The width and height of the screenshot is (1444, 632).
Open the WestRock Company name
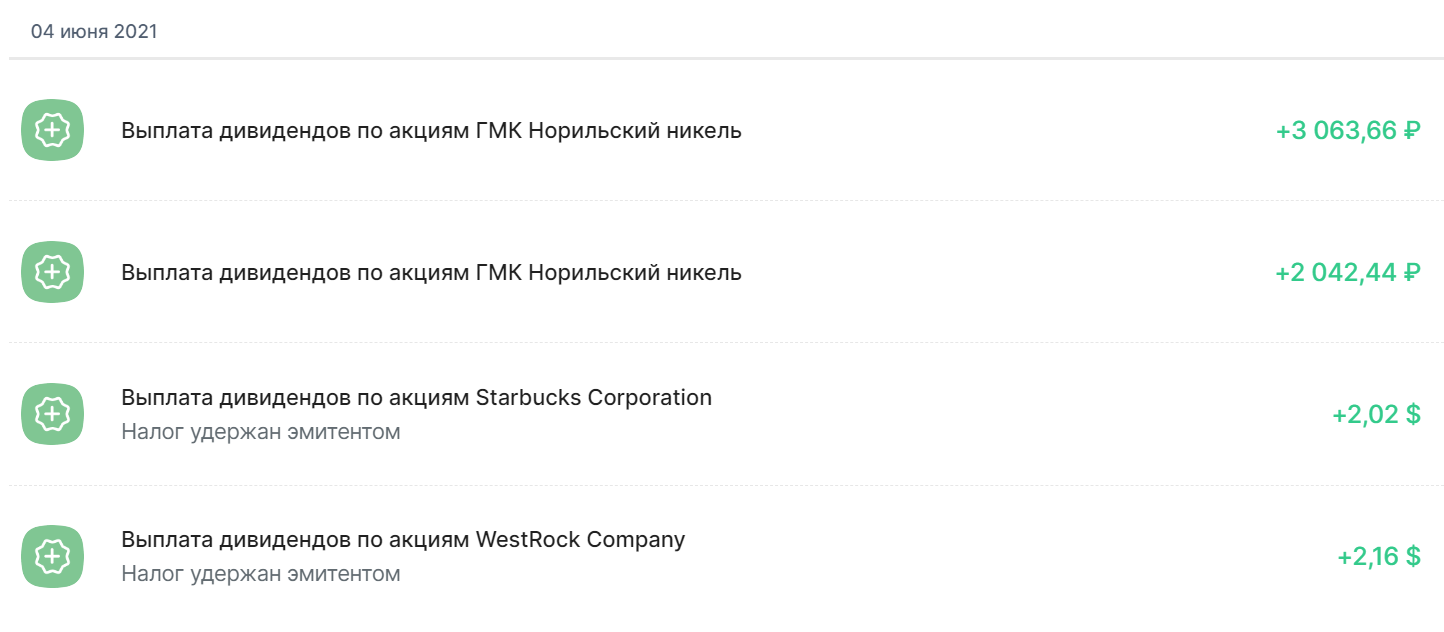pos(581,539)
